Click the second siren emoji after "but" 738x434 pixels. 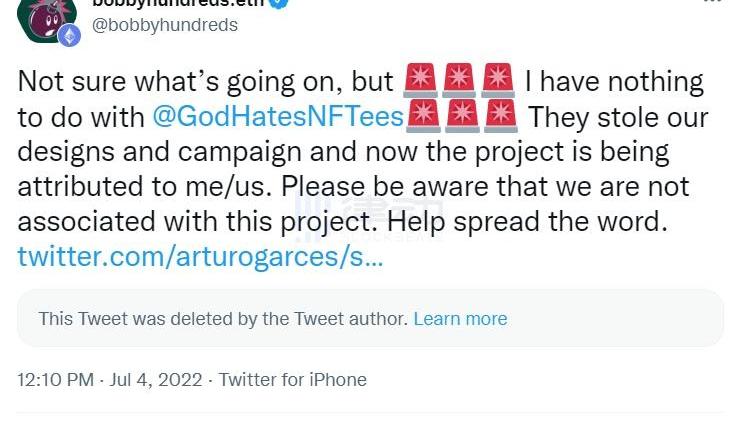coord(458,81)
